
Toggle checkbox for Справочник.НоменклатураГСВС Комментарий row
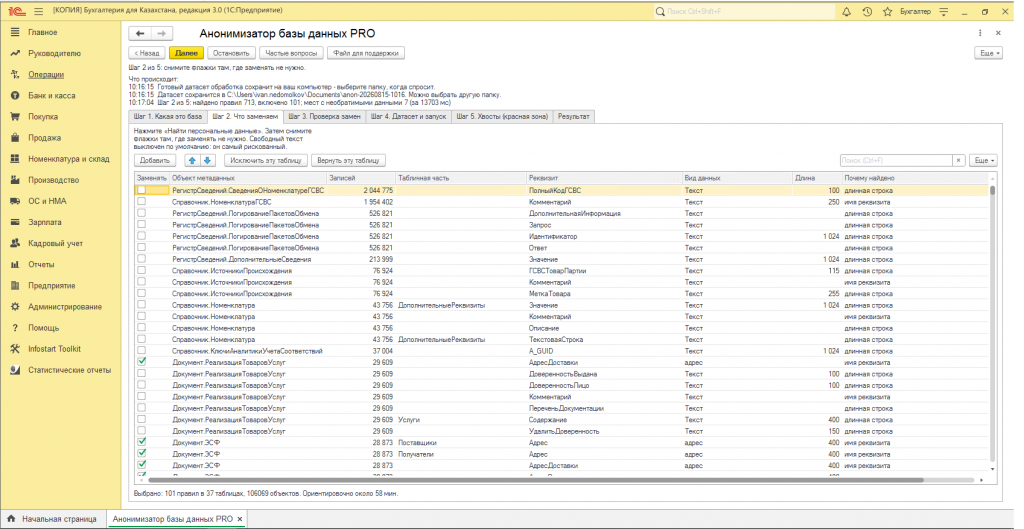point(141,202)
